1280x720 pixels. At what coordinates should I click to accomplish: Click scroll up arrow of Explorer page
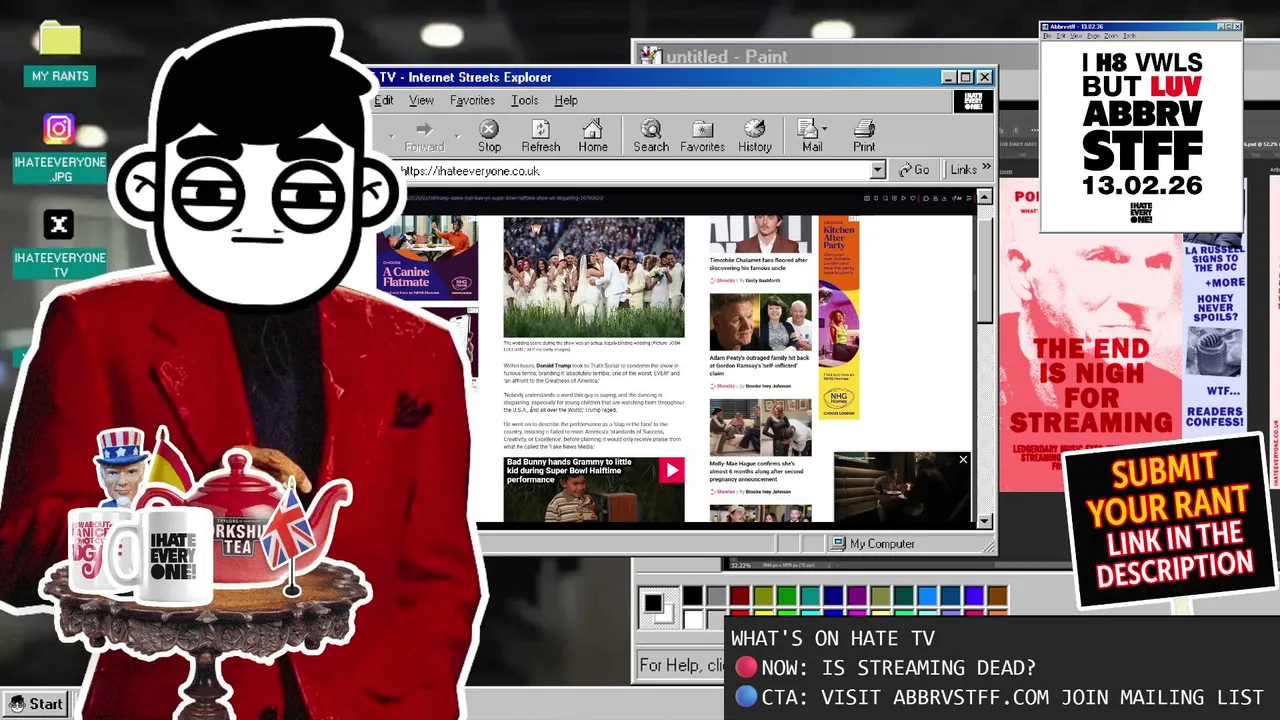click(x=984, y=197)
